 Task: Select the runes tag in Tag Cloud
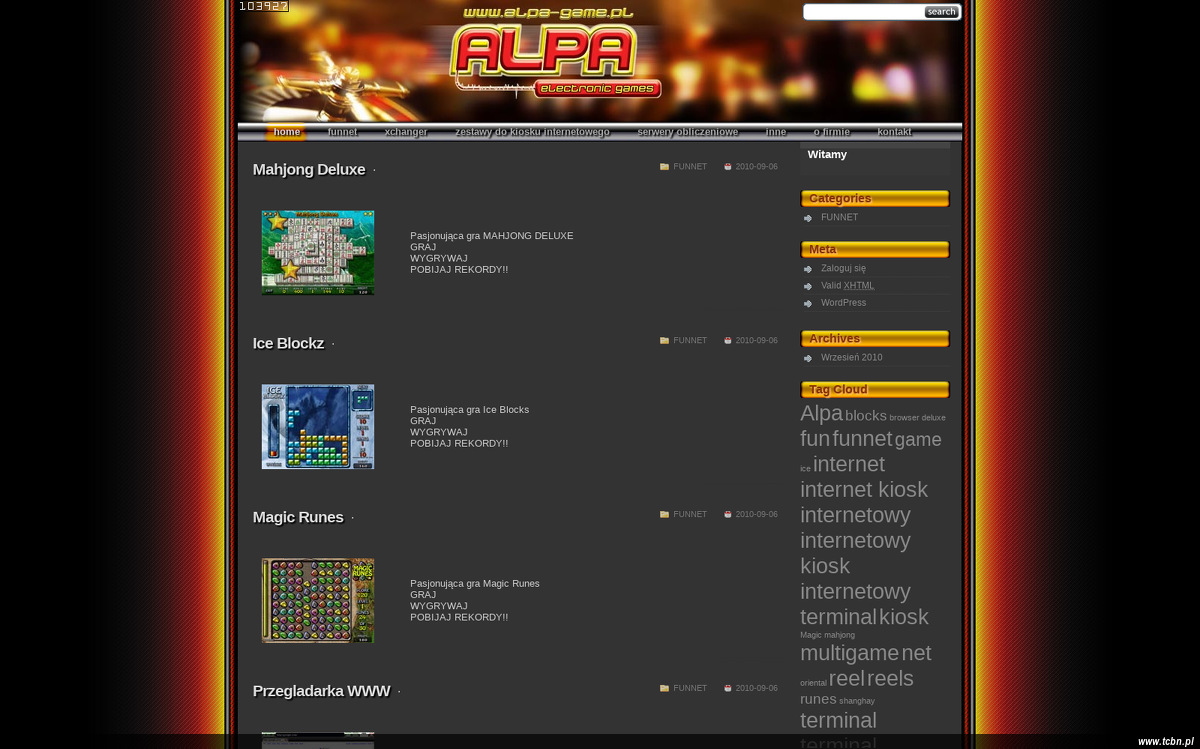(x=818, y=700)
